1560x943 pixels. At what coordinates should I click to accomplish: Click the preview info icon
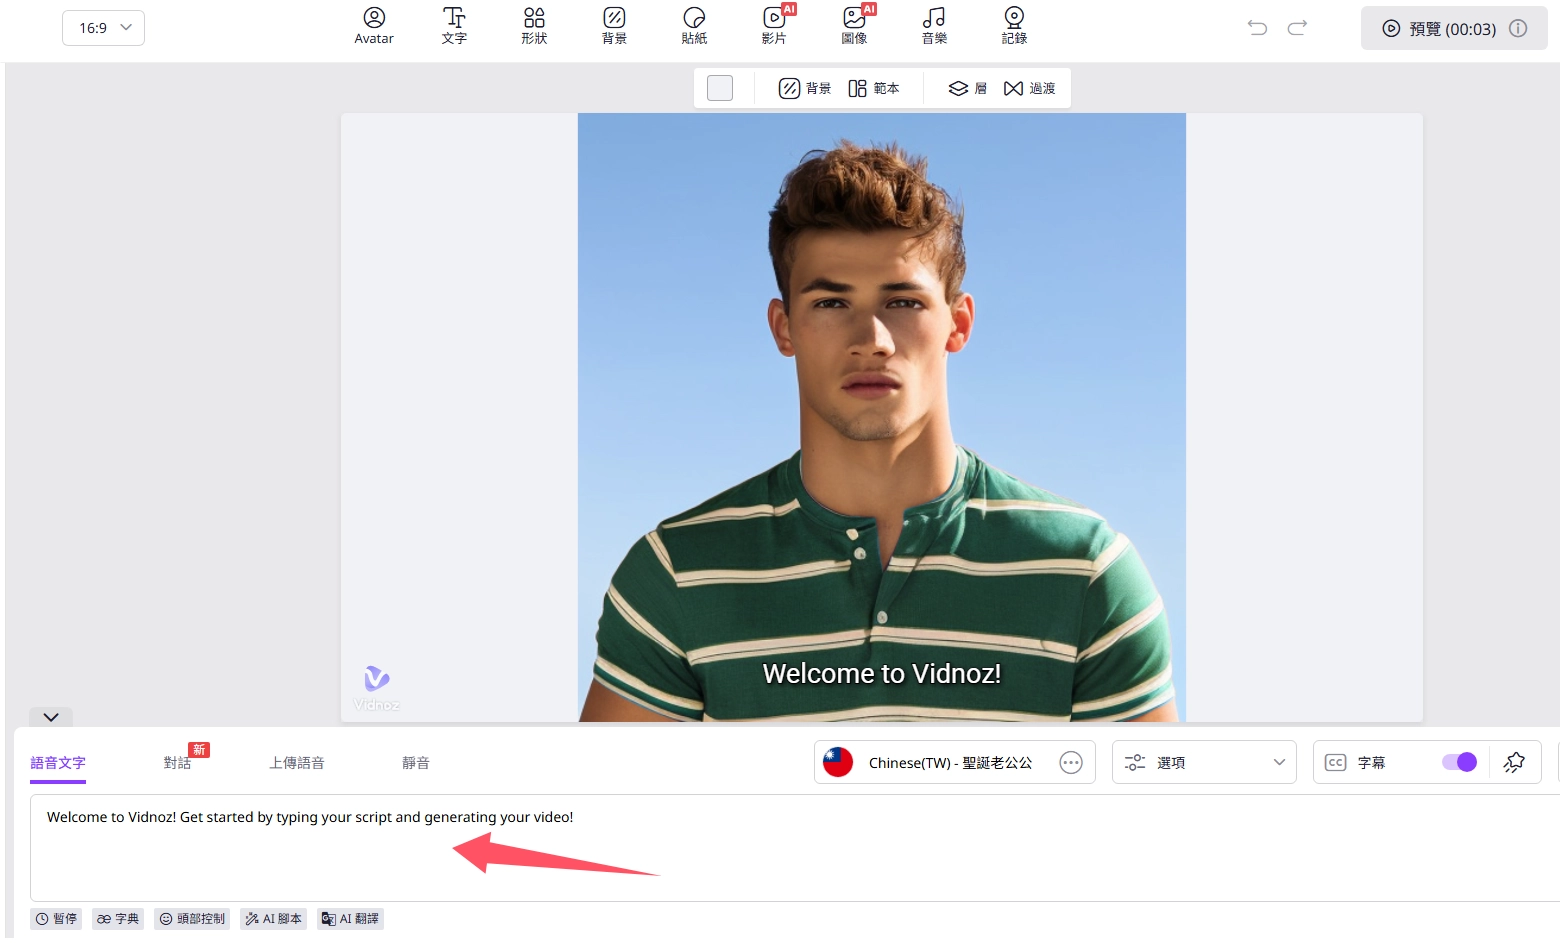(x=1518, y=28)
